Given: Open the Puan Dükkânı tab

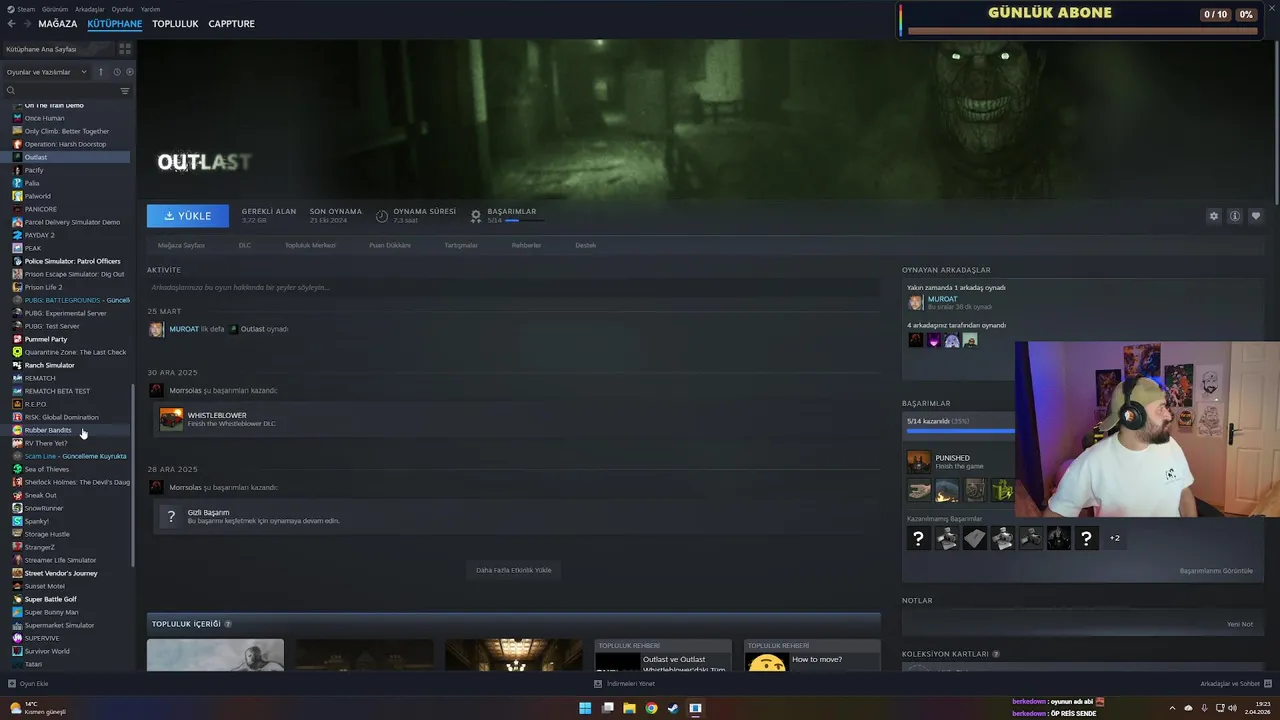Looking at the screenshot, I should tap(390, 245).
